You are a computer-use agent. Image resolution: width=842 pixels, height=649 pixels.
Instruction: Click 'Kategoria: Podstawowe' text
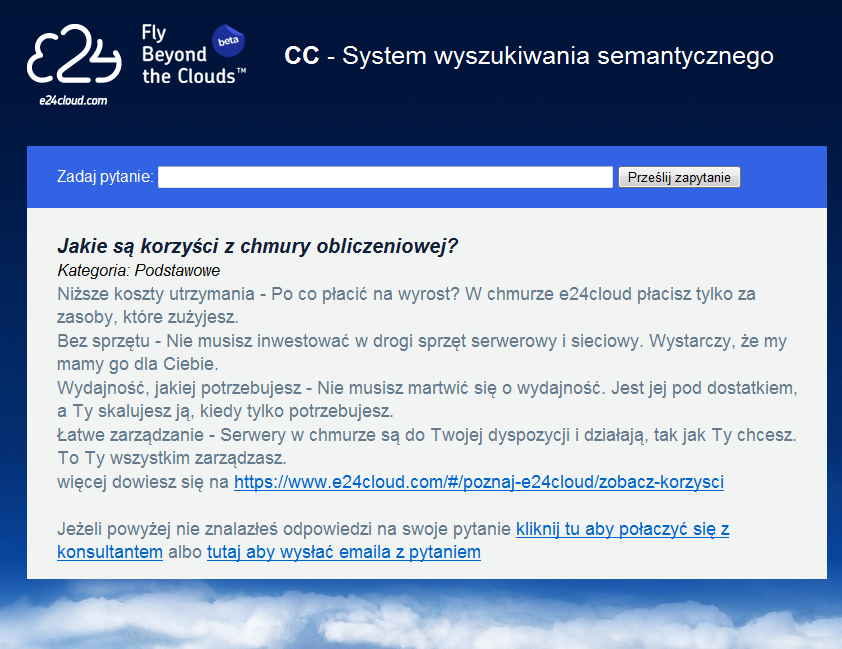click(139, 270)
